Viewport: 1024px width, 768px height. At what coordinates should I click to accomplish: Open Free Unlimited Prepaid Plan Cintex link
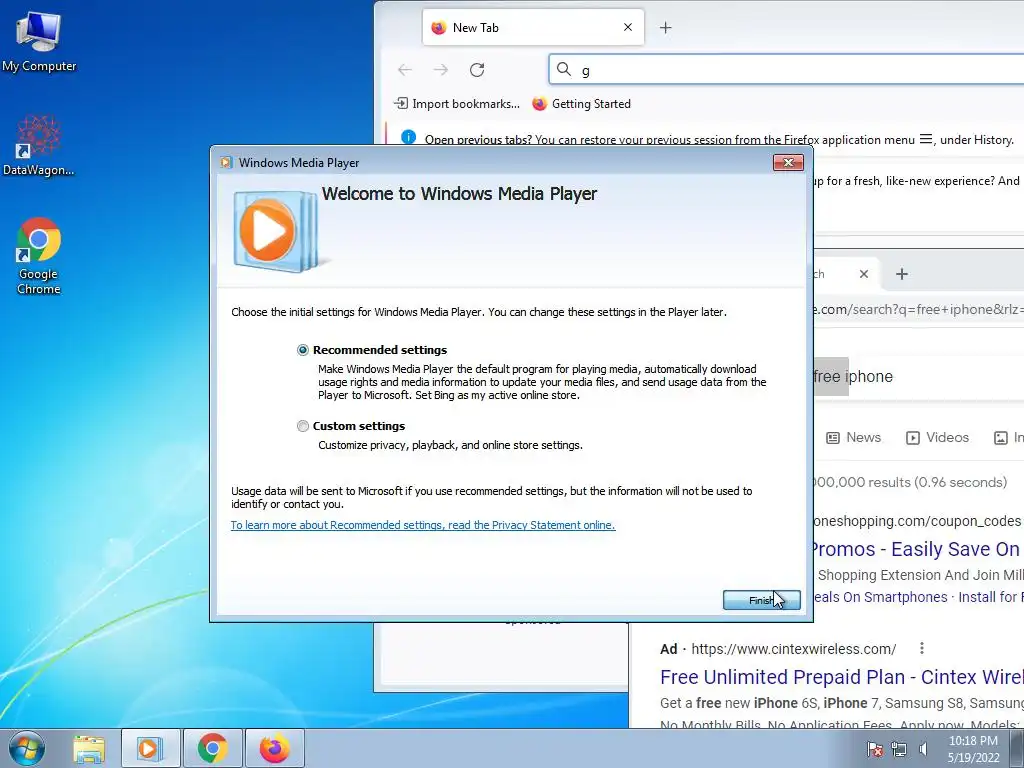click(842, 677)
